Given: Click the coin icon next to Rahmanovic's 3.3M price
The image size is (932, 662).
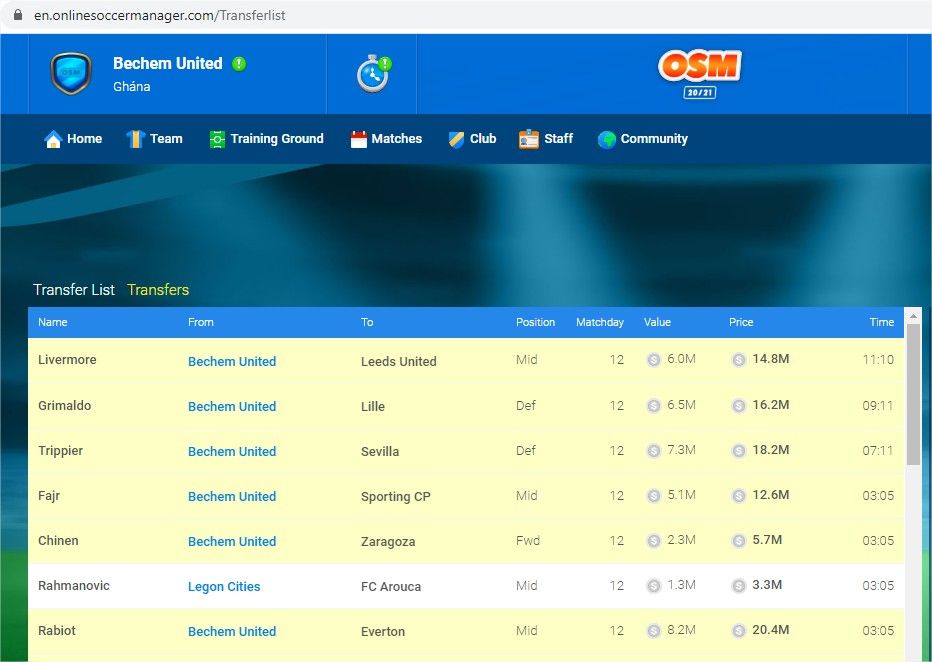Looking at the screenshot, I should pos(739,586).
